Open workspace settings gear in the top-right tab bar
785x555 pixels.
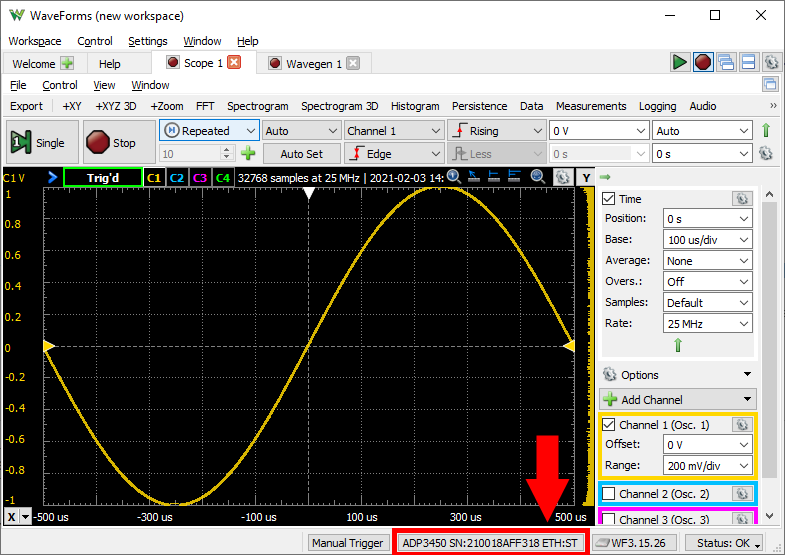click(771, 63)
